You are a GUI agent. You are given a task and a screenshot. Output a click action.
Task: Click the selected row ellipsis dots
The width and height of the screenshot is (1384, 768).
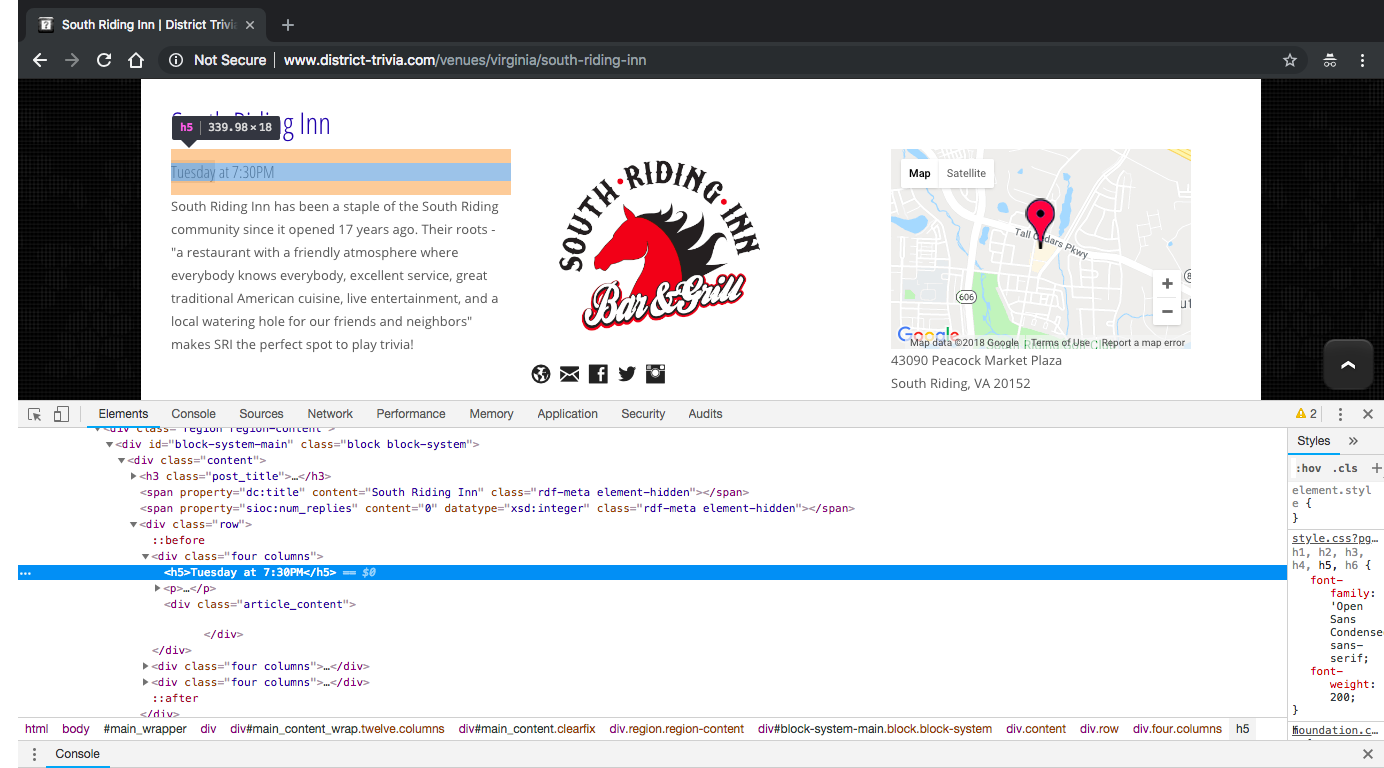(25, 573)
